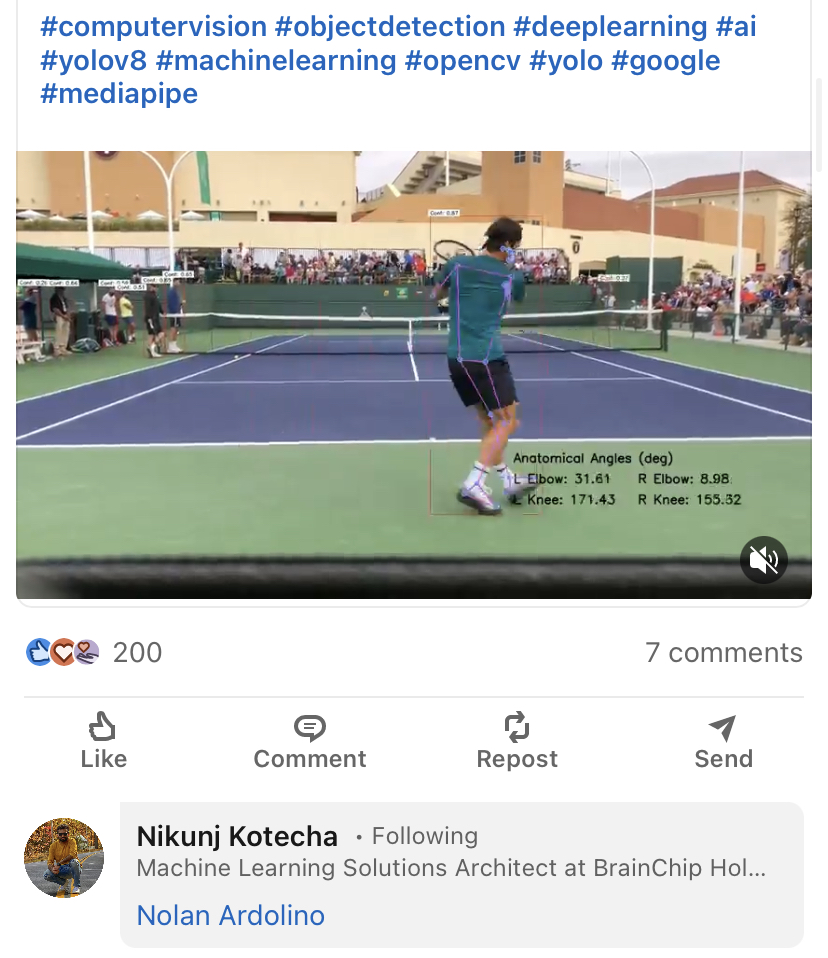This screenshot has width=828, height=958.
Task: Open the Nikunj Kotecha commenter name
Action: coord(237,836)
